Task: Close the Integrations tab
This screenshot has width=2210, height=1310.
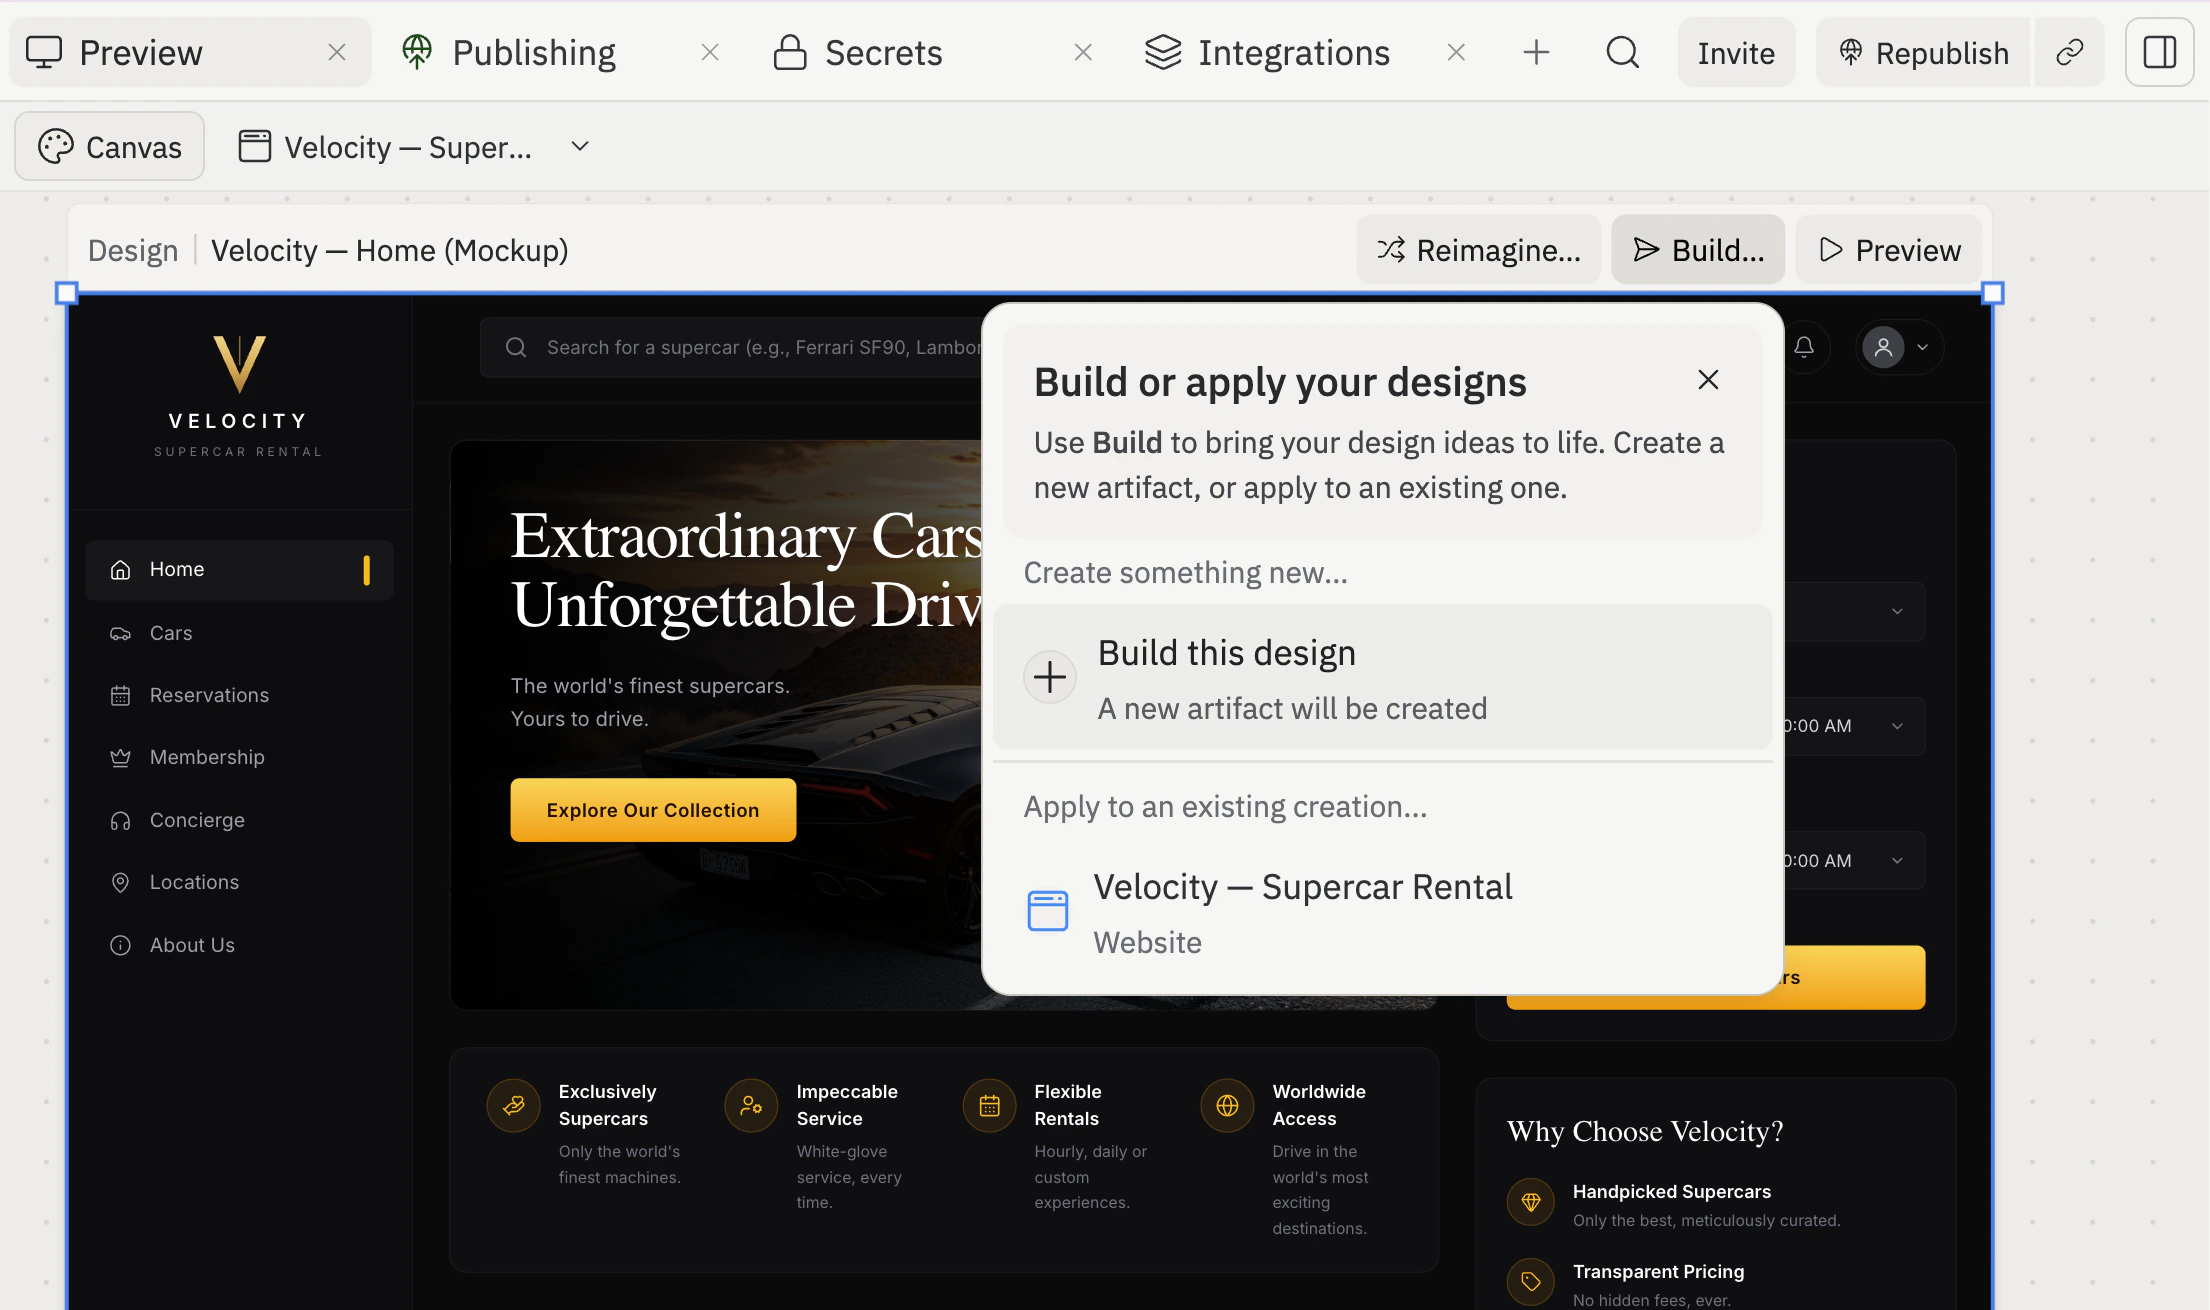Action: point(1456,52)
